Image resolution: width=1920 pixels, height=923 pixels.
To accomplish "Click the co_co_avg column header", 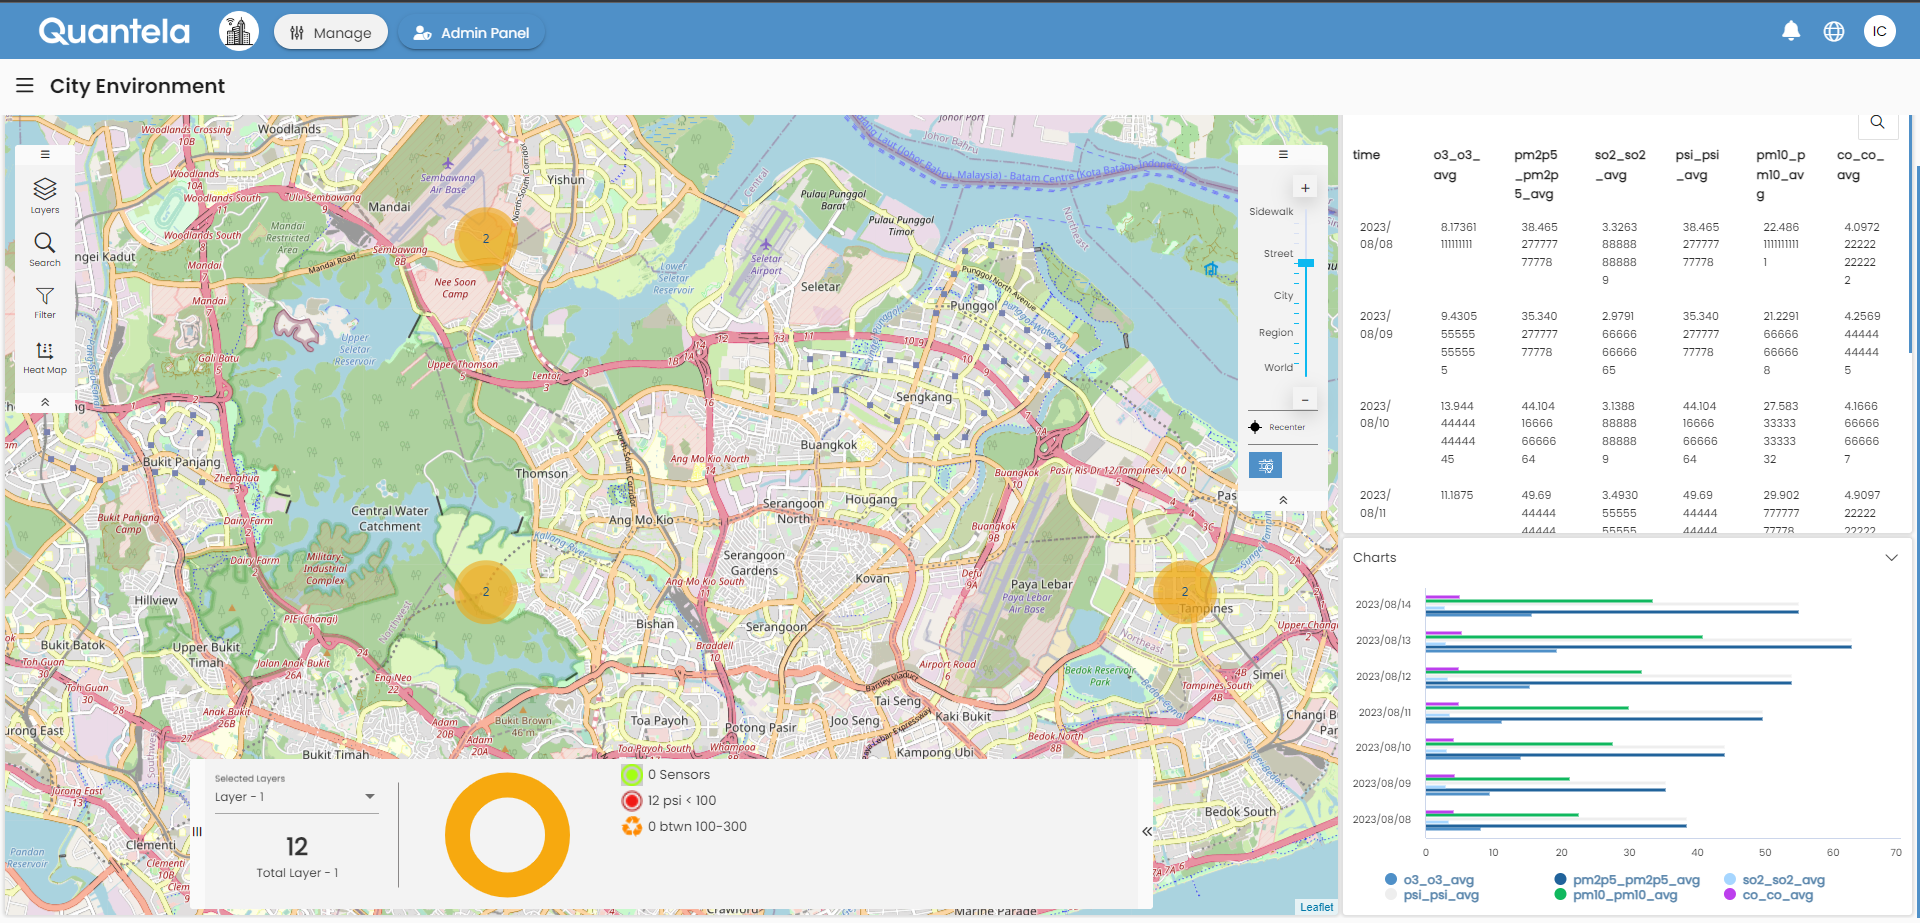I will coord(1860,165).
